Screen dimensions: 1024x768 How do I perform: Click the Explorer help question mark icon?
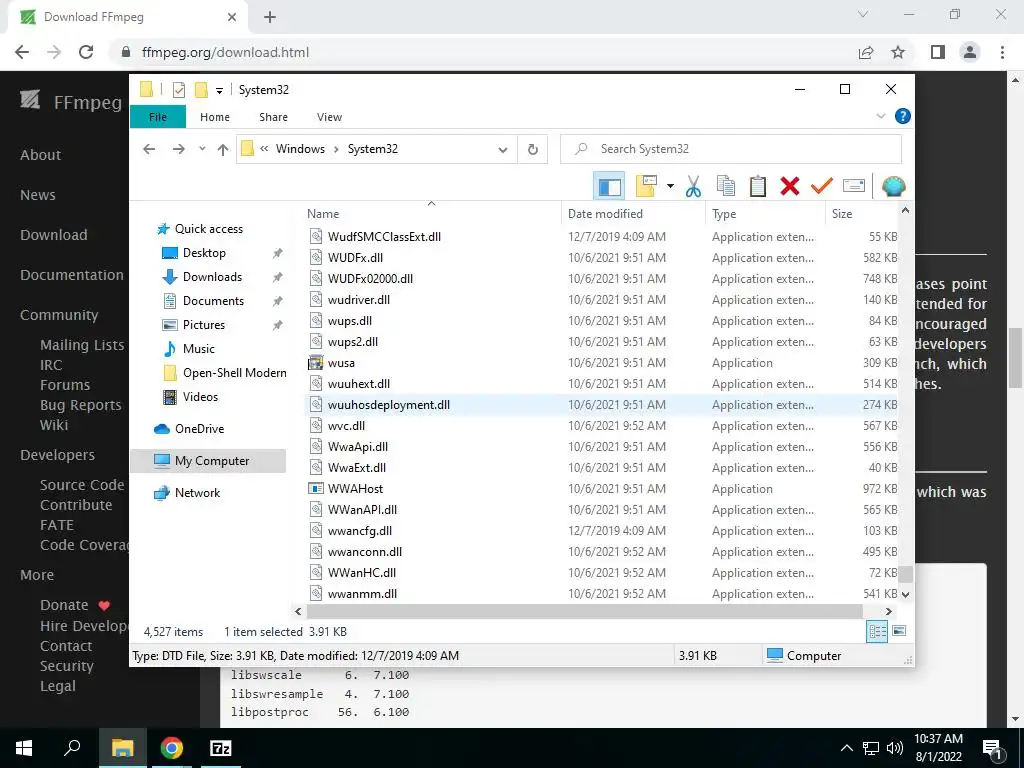point(903,116)
